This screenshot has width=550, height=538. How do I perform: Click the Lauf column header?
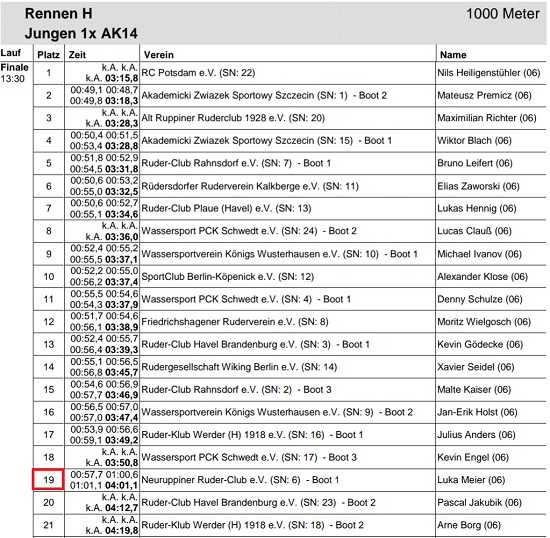11,53
